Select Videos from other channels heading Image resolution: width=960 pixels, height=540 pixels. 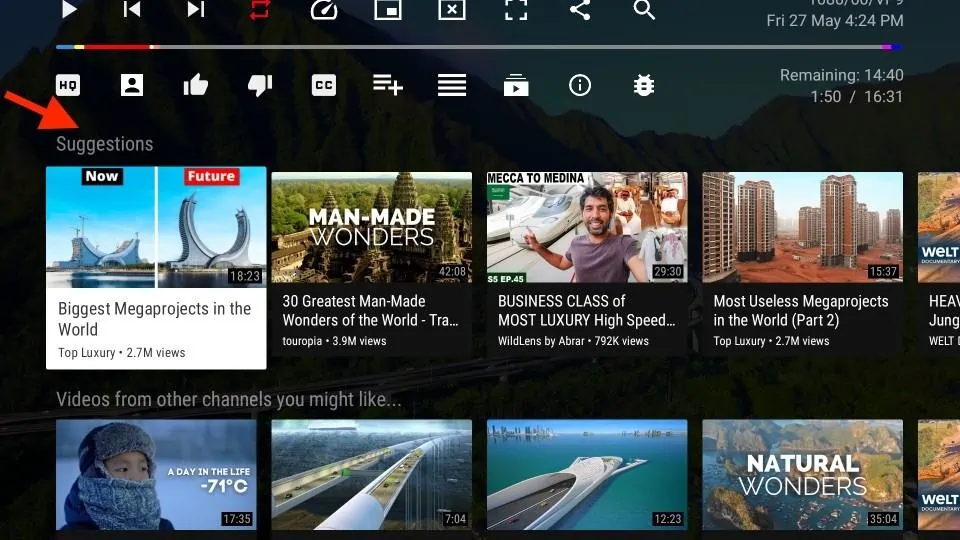[x=229, y=399]
